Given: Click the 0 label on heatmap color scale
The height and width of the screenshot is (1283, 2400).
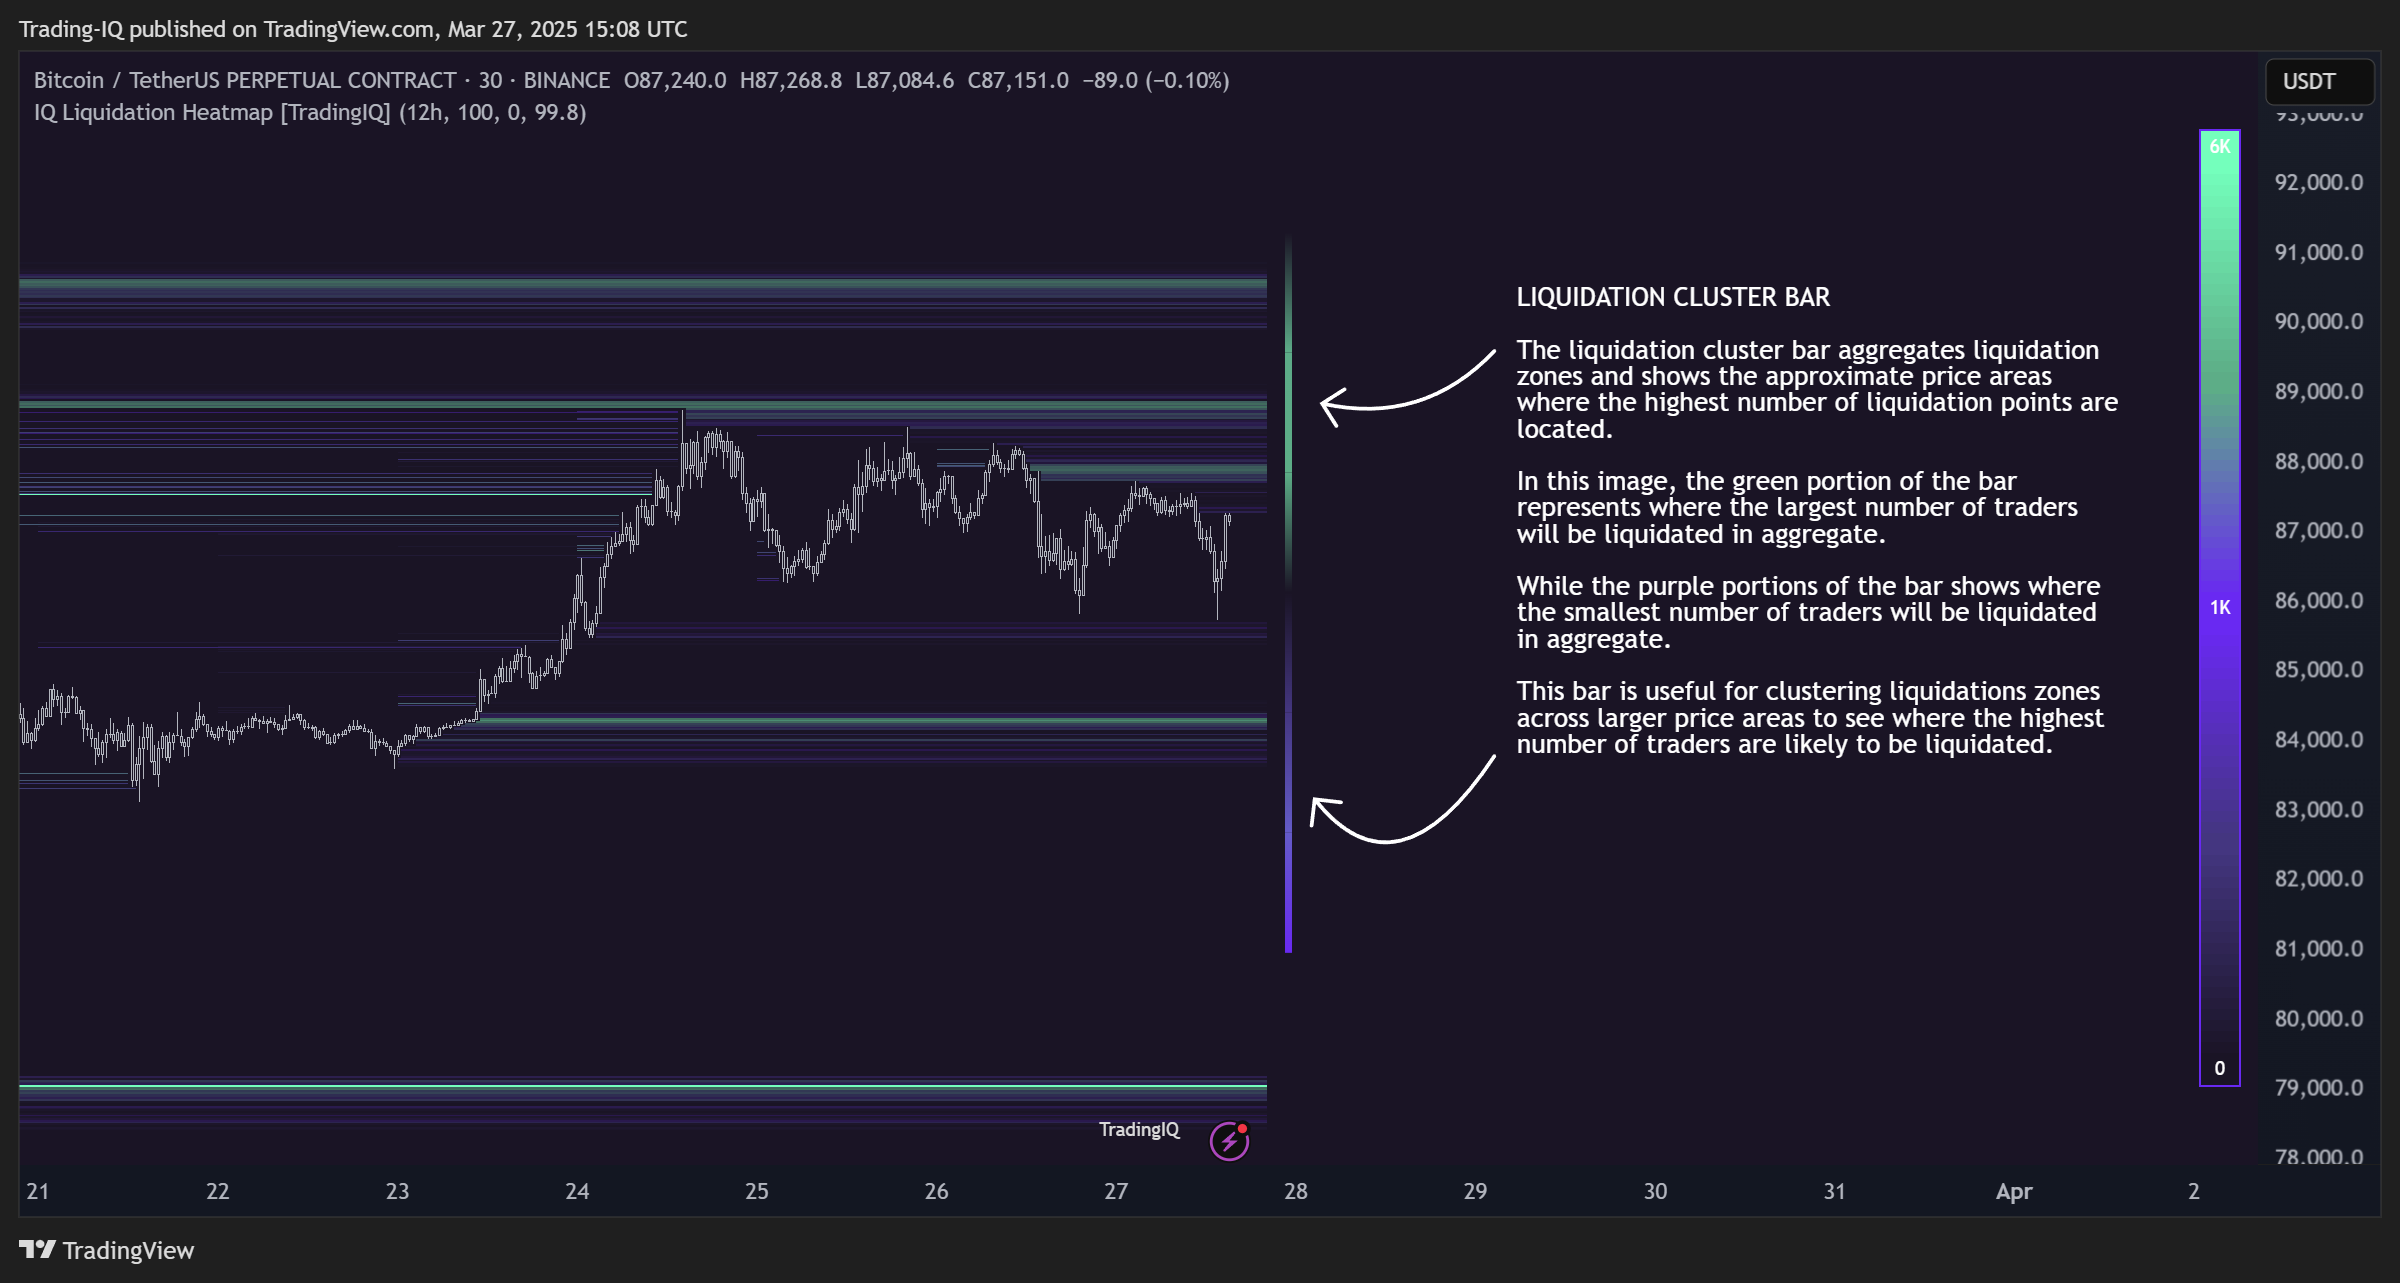Looking at the screenshot, I should point(2220,1068).
